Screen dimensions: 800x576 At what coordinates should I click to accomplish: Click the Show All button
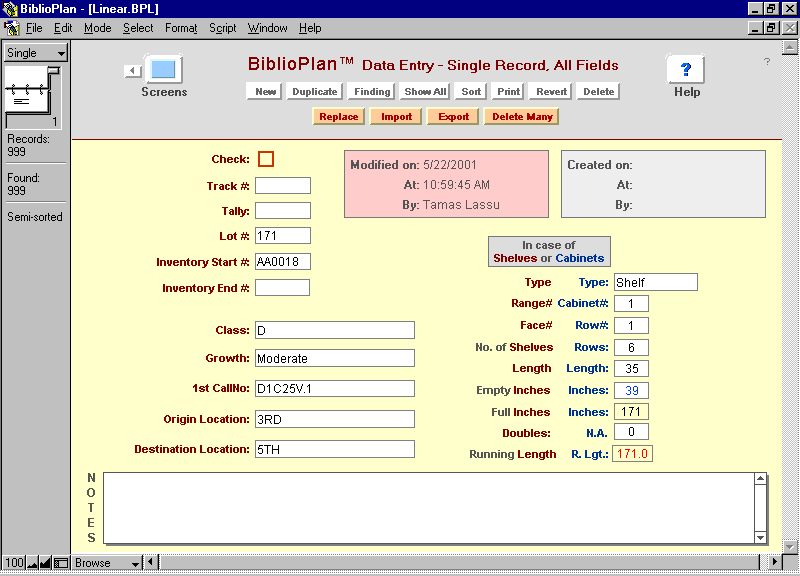pyautogui.click(x=424, y=91)
